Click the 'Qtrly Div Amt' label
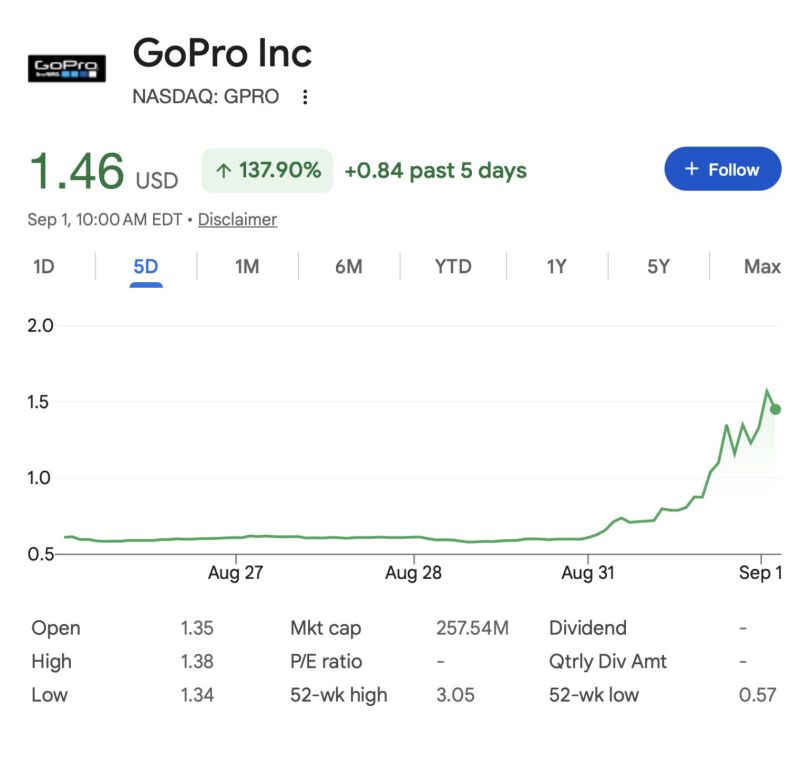 [608, 662]
